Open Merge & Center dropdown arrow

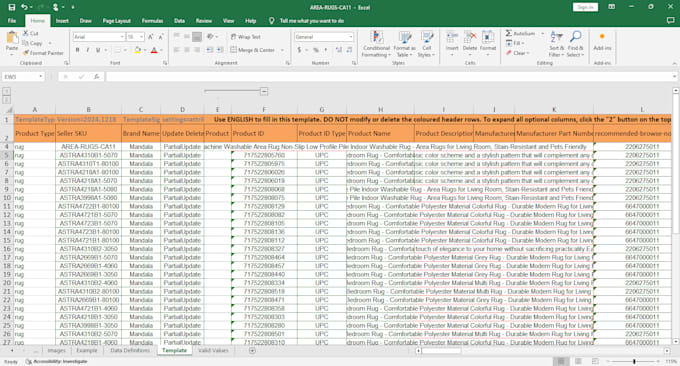[x=282, y=50]
